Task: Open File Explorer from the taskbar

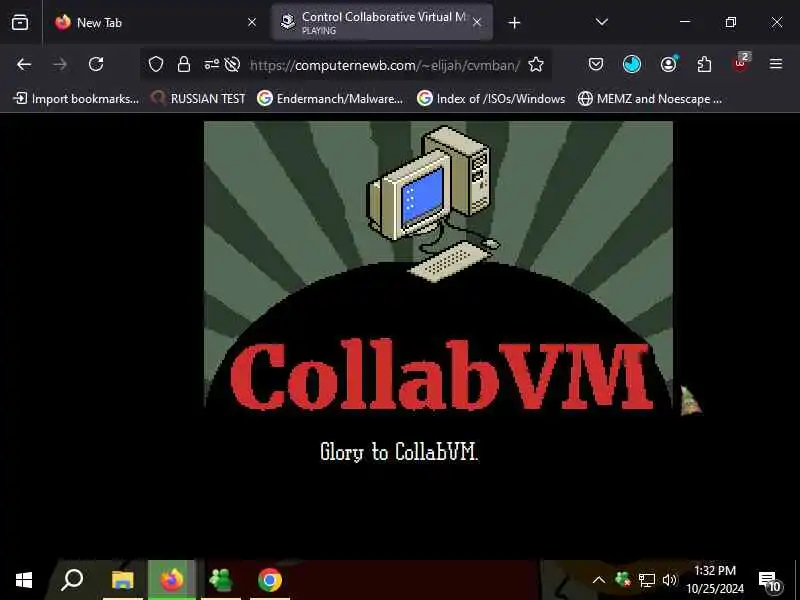Action: 122,580
